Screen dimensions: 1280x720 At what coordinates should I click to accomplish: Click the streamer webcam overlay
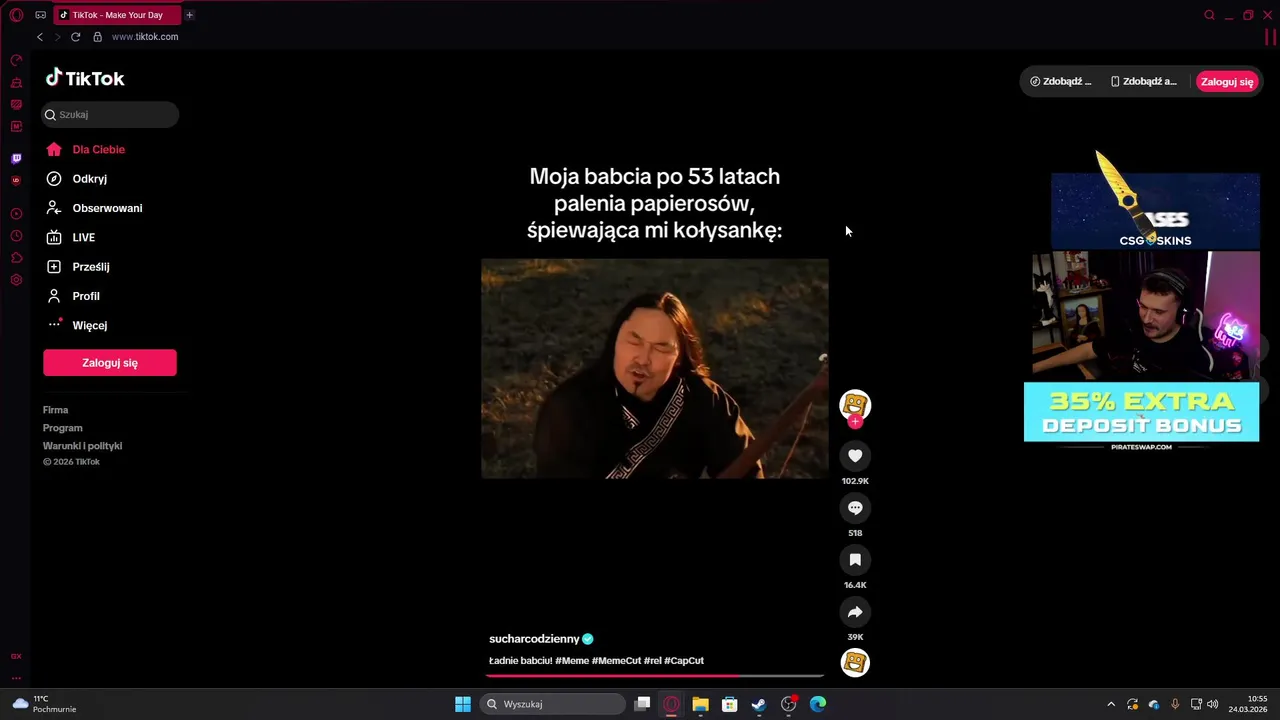(x=1146, y=315)
